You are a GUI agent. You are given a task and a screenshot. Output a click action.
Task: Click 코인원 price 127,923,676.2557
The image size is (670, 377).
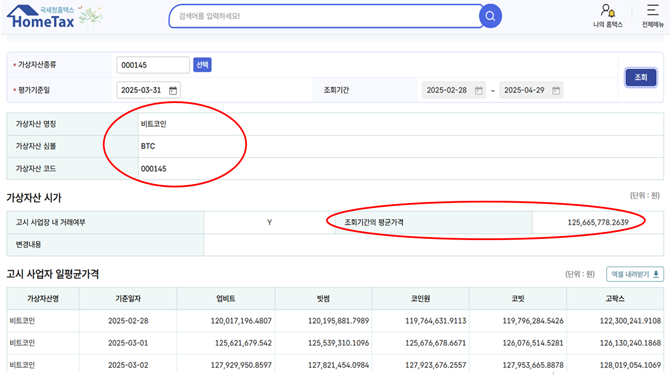click(x=436, y=365)
